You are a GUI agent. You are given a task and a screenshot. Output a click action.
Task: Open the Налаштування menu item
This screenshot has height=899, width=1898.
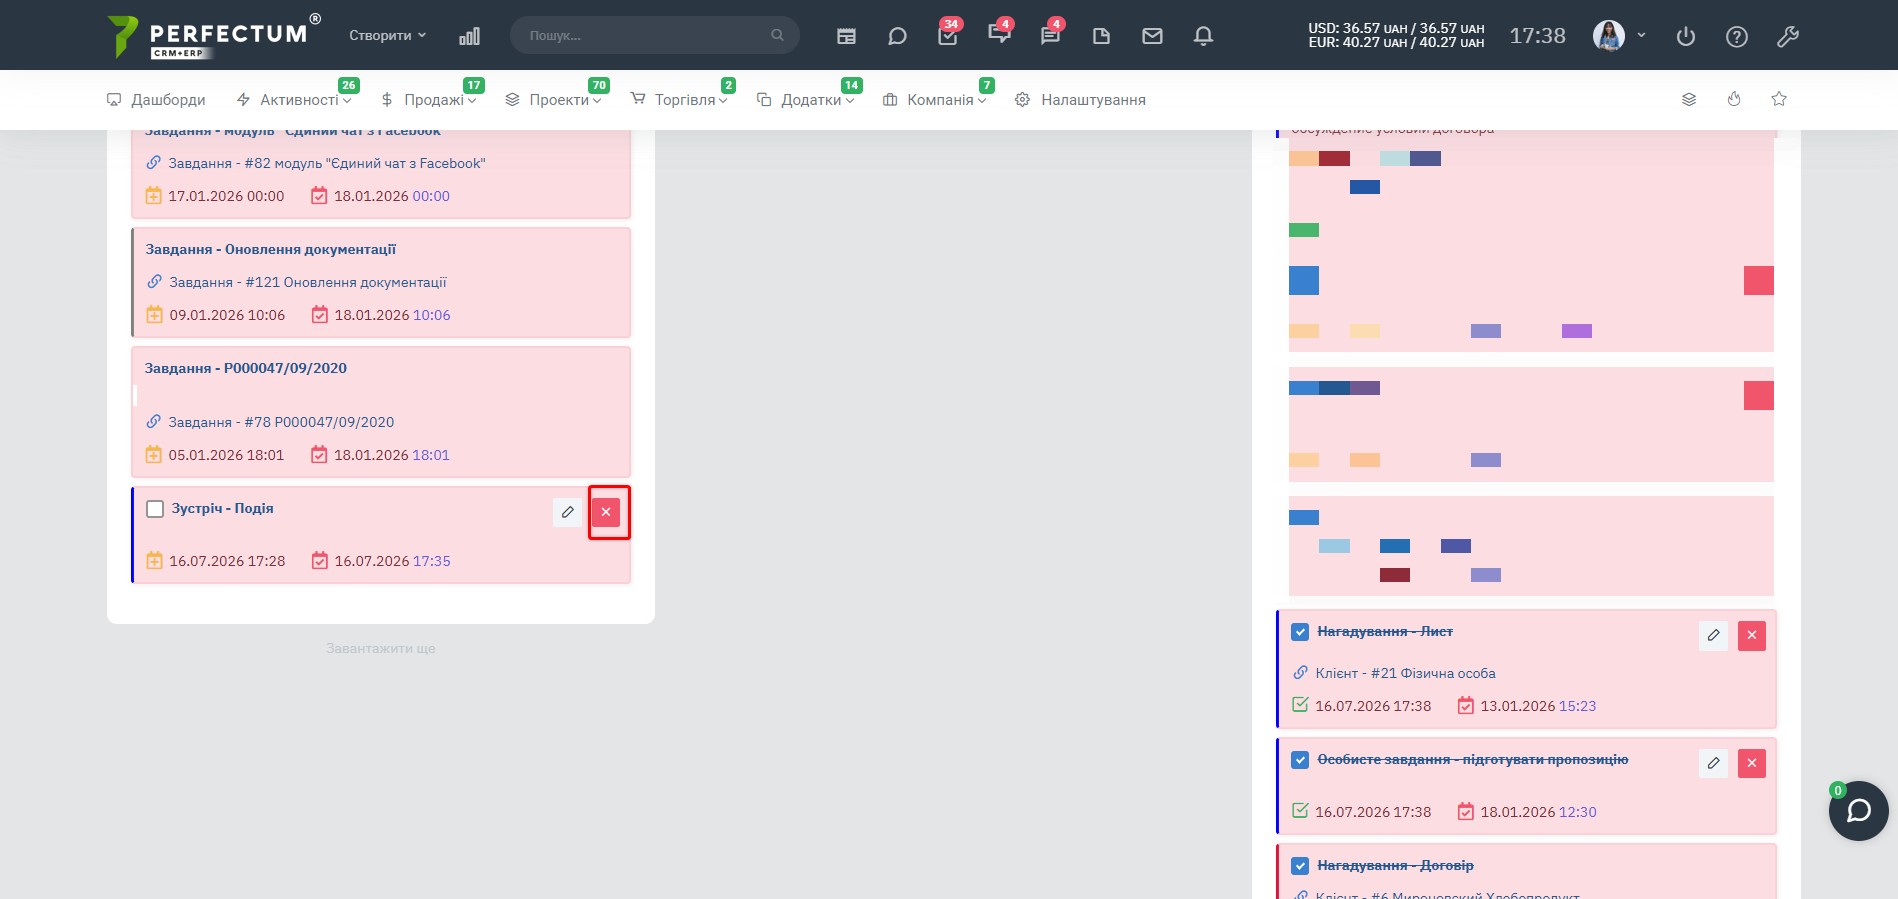[1080, 100]
